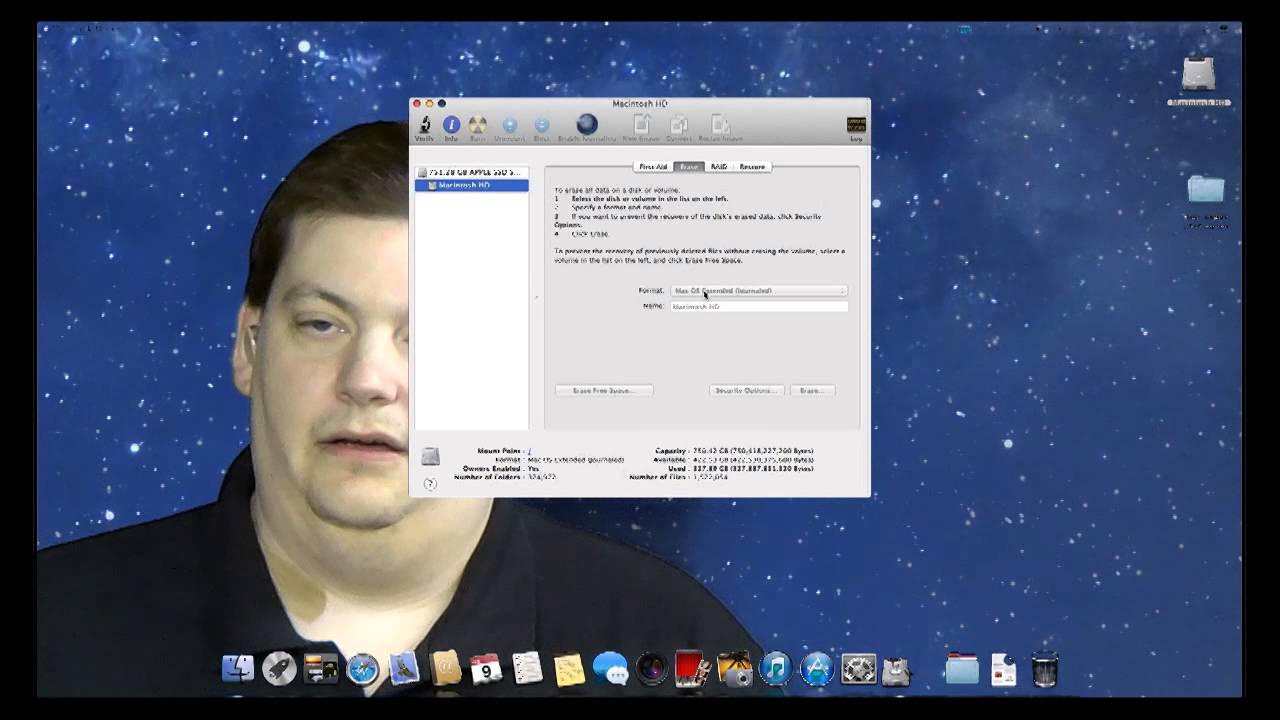Click the Burn toolbar icon
Viewport: 1280px width, 720px height.
(477, 125)
